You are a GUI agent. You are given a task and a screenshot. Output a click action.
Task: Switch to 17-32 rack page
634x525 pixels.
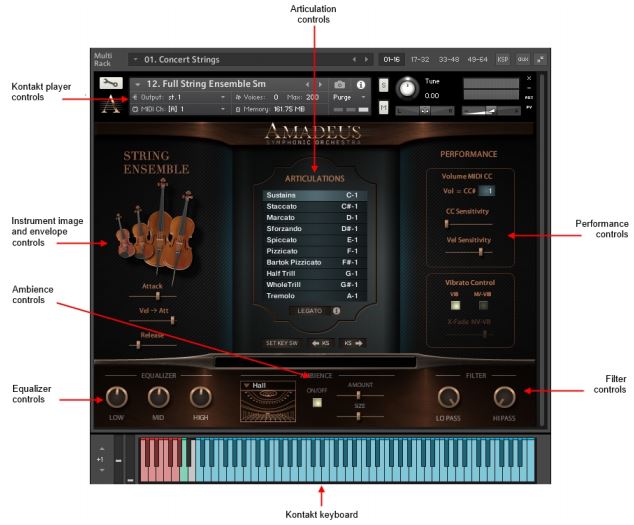pyautogui.click(x=420, y=59)
